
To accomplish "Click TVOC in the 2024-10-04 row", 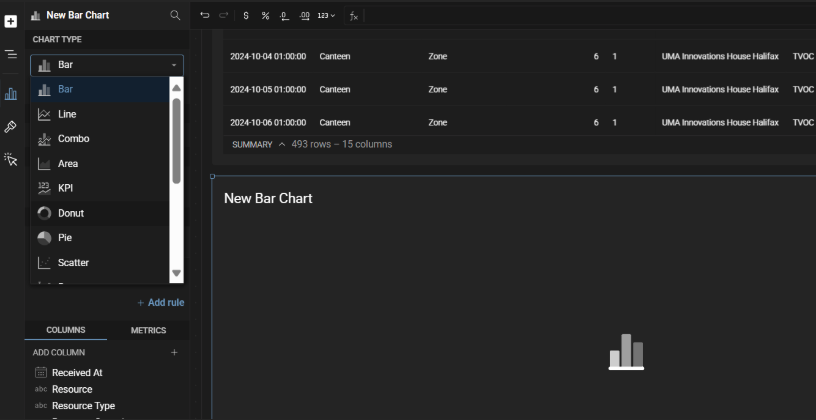I will coord(803,56).
